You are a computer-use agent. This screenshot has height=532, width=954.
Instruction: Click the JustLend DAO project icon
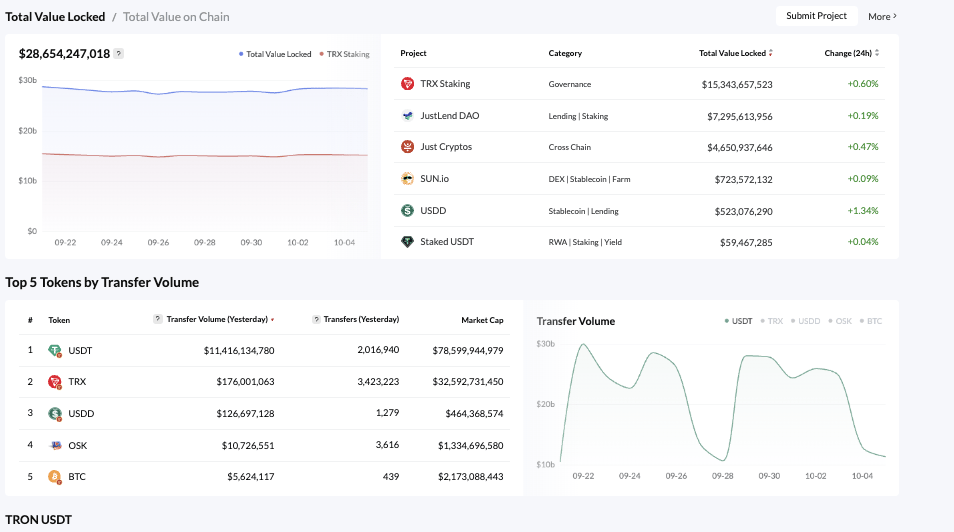[x=407, y=116]
